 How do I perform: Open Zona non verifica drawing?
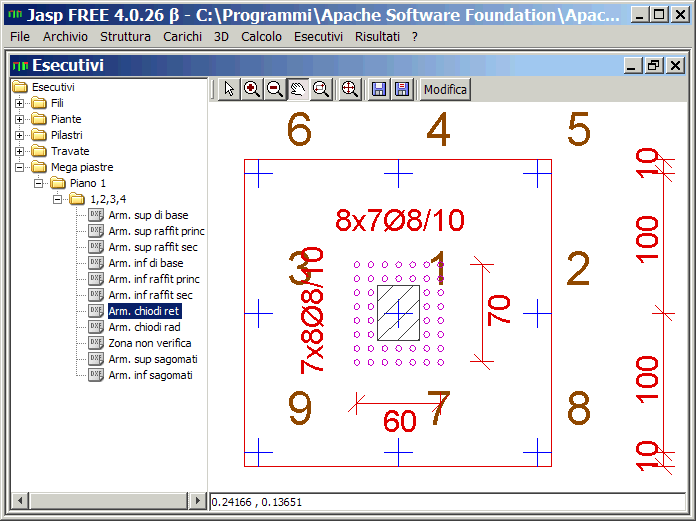pyautogui.click(x=150, y=343)
